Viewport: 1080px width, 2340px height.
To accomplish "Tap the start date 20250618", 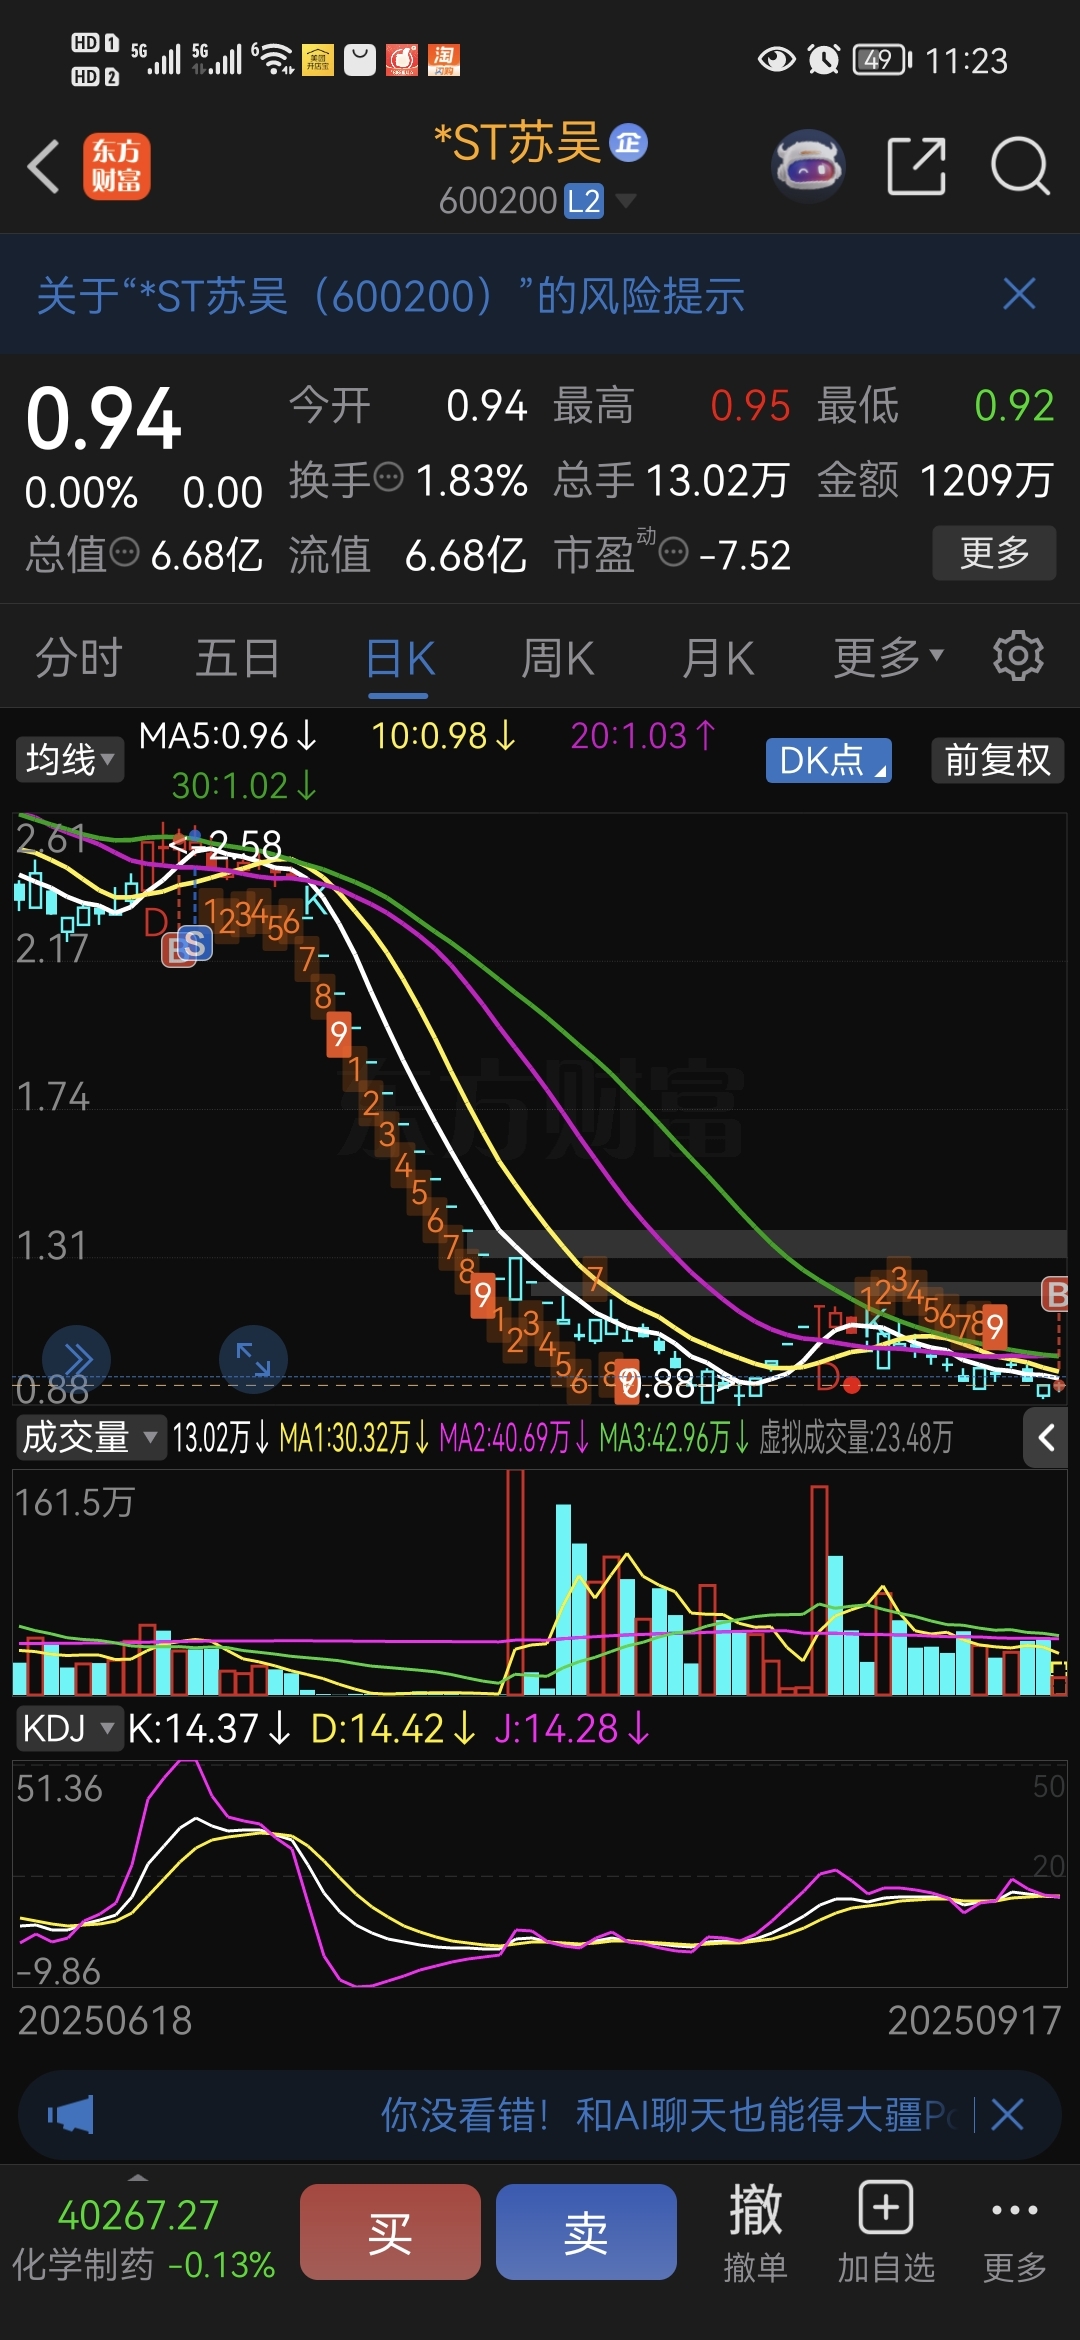I will [105, 2020].
